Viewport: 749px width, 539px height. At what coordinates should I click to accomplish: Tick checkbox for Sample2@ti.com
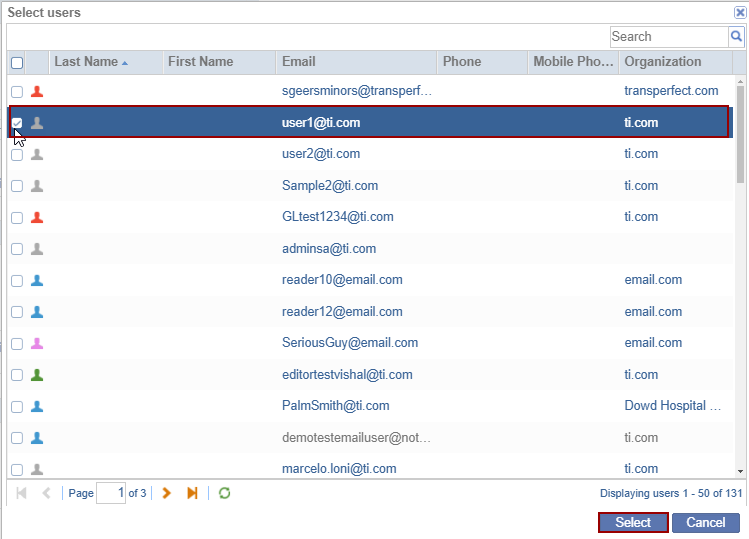click(17, 186)
